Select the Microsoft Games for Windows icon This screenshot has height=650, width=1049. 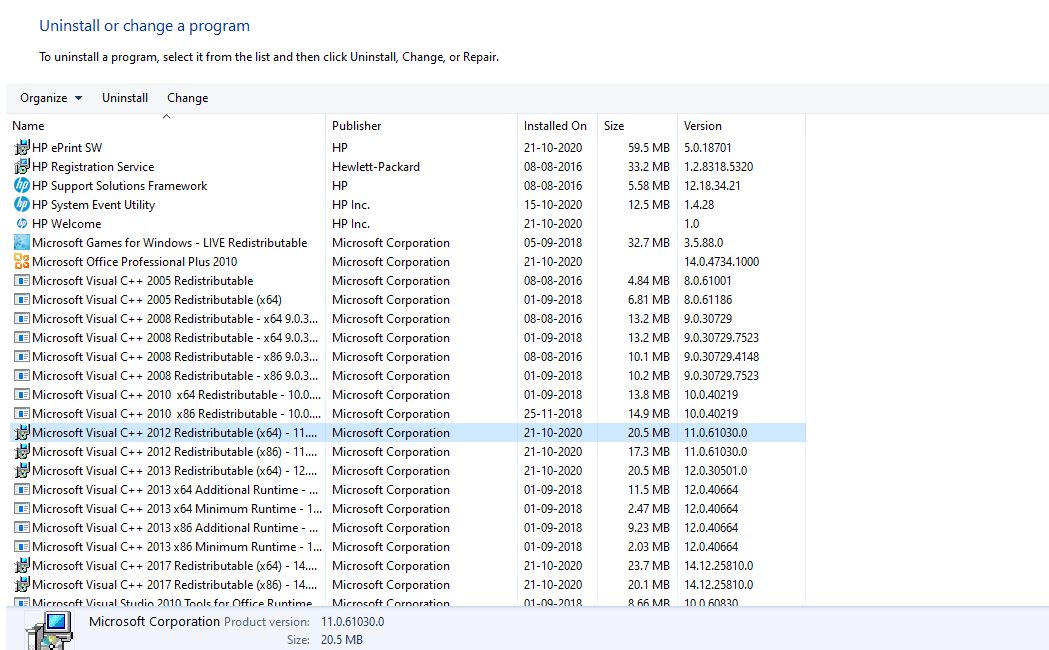[x=21, y=242]
